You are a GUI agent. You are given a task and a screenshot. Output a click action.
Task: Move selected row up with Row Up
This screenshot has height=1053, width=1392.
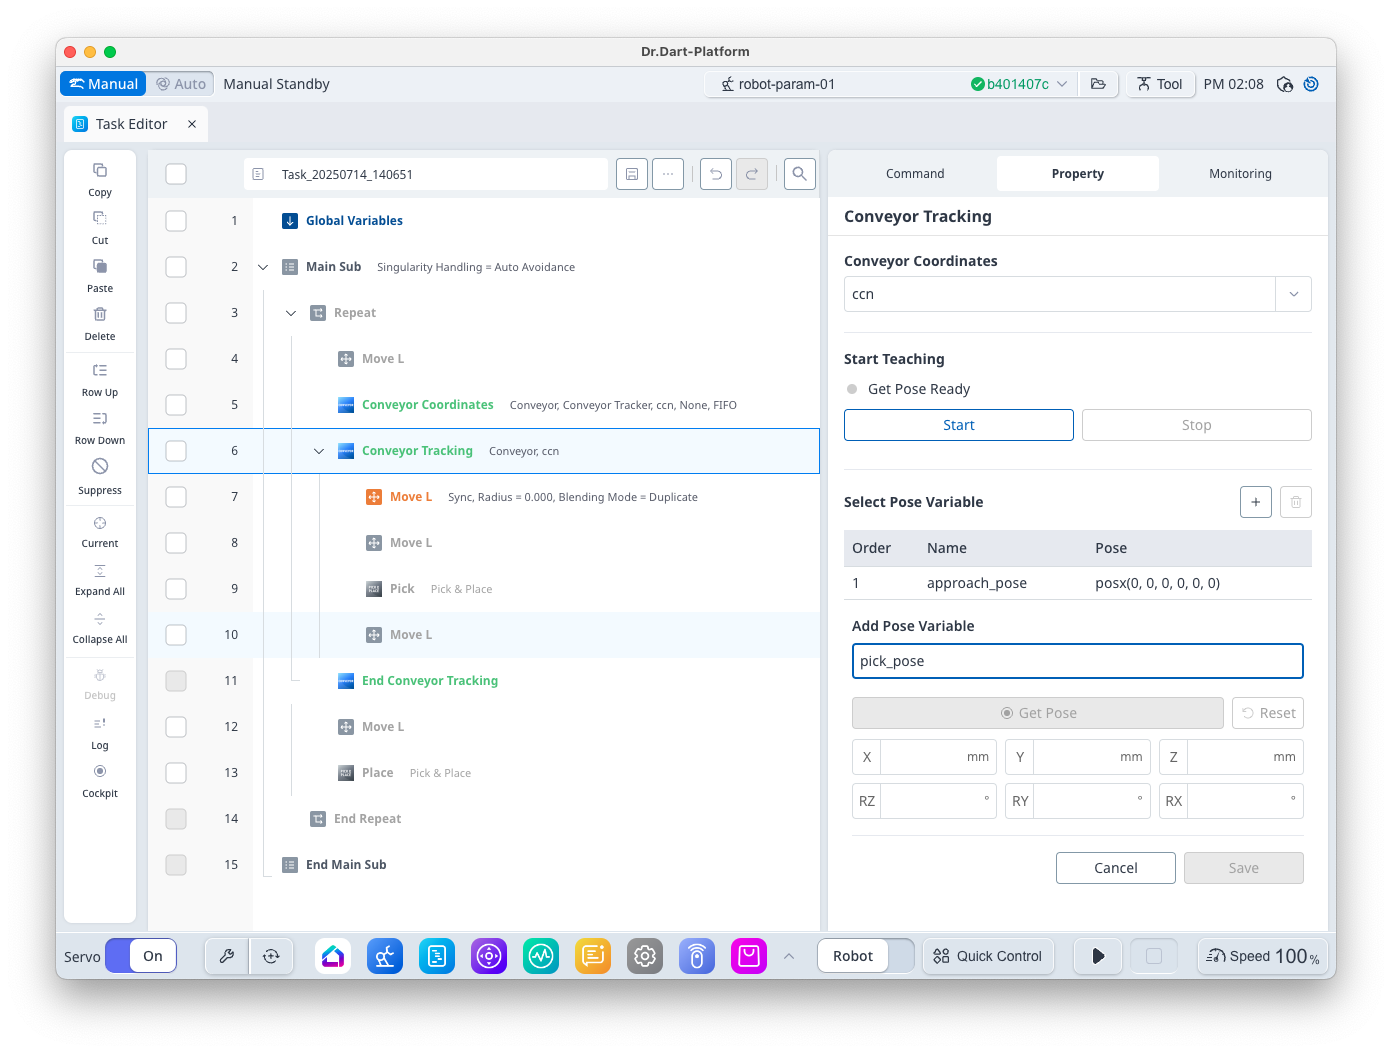tap(100, 371)
